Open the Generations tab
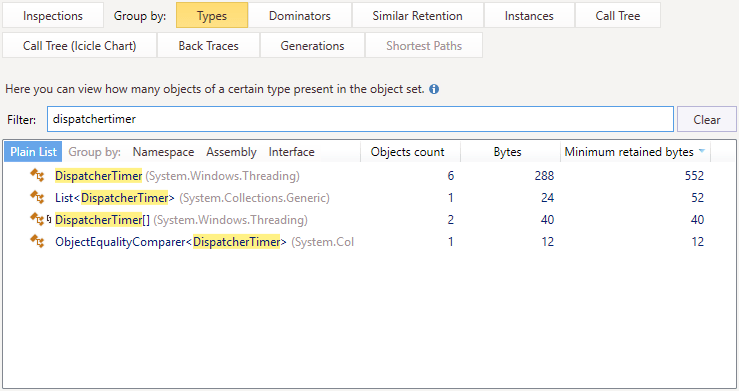The width and height of the screenshot is (739, 391). [312, 46]
